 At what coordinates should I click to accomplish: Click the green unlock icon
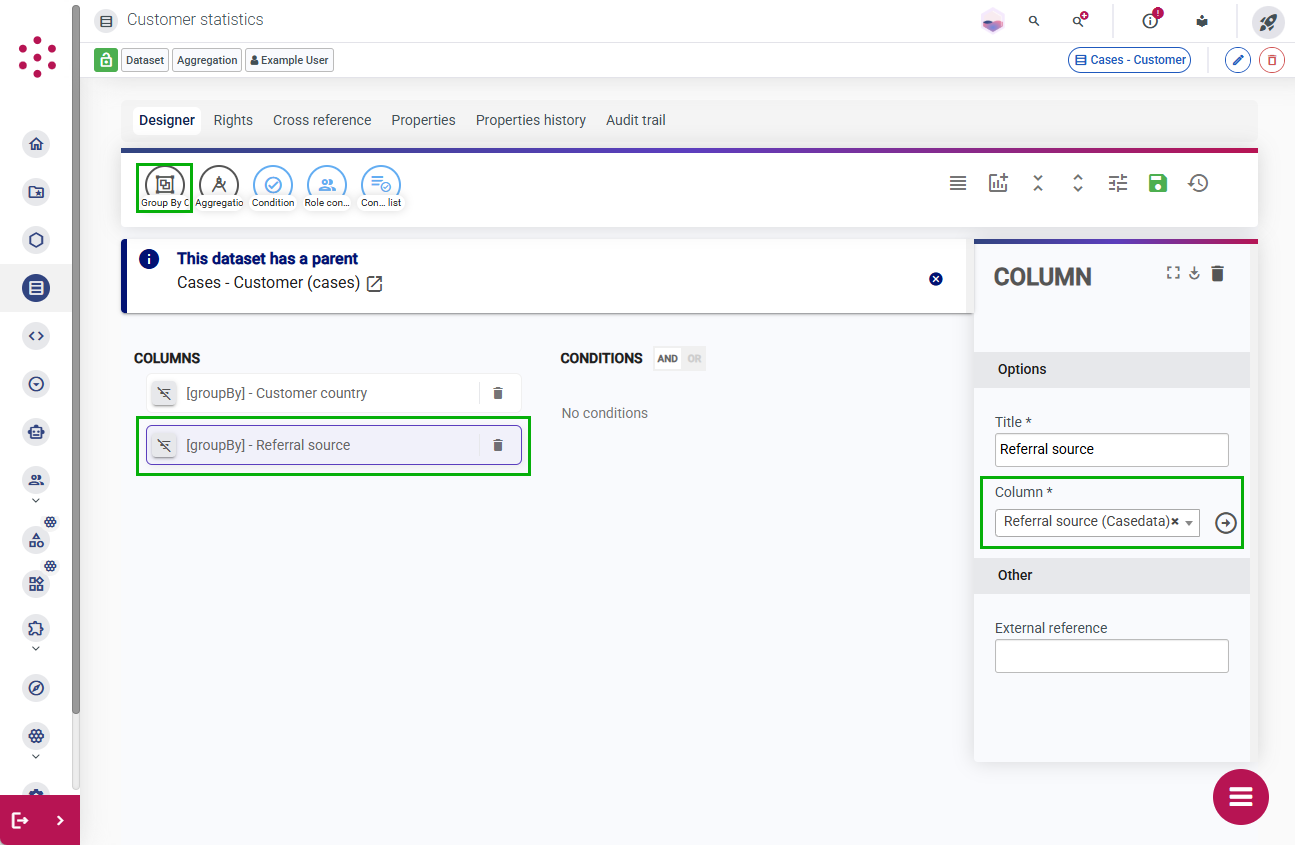click(x=106, y=60)
